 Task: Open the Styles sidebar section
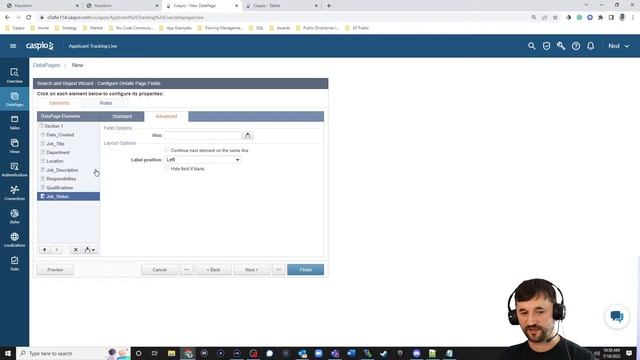pos(14,216)
